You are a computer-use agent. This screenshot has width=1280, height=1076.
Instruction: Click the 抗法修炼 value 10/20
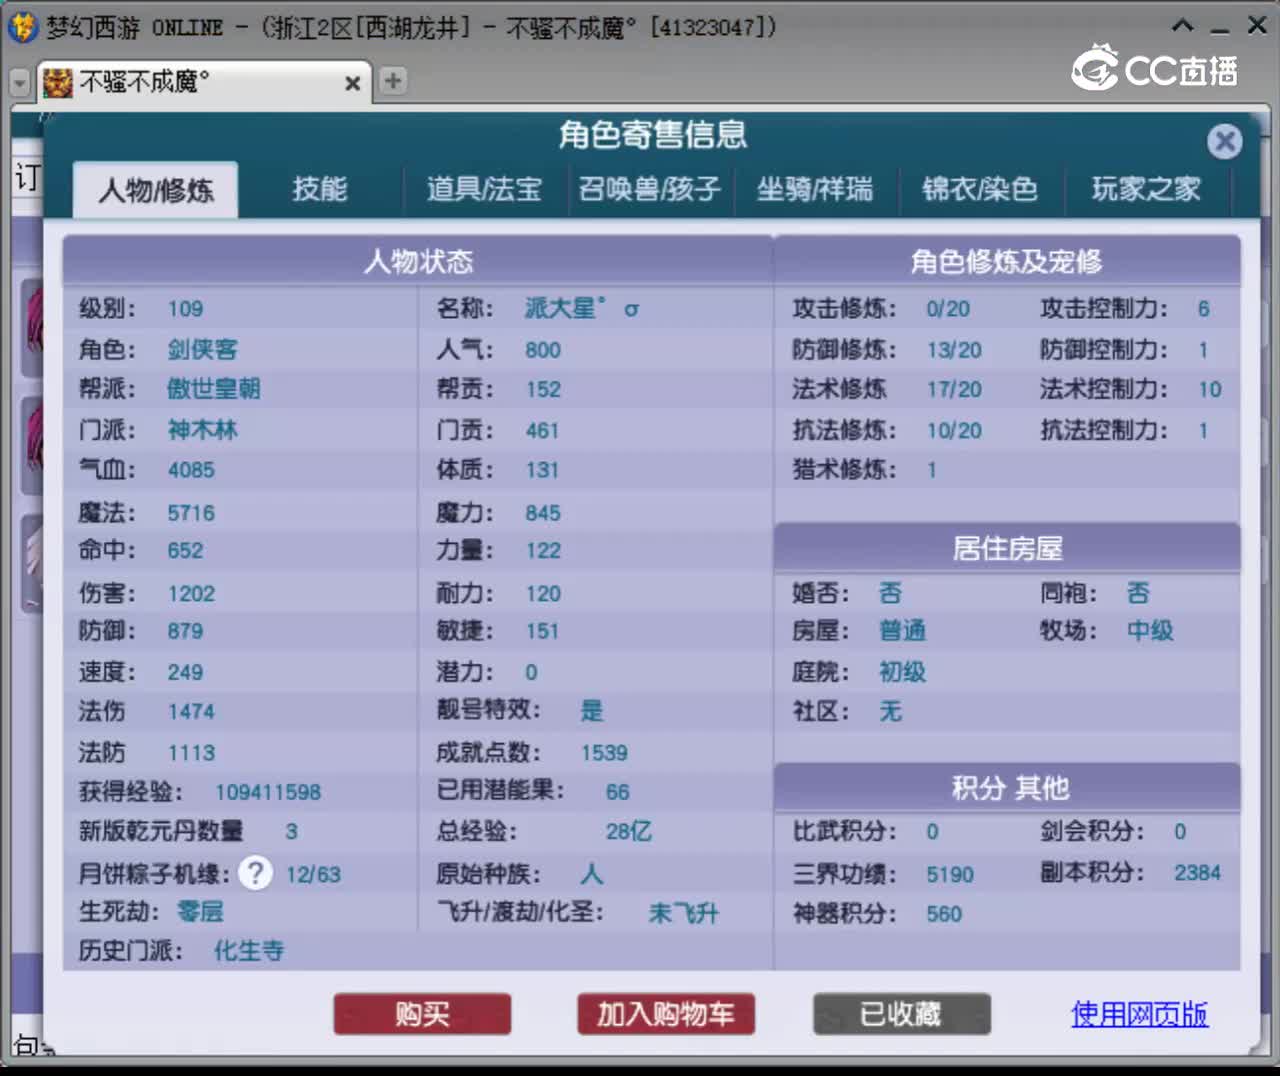954,431
